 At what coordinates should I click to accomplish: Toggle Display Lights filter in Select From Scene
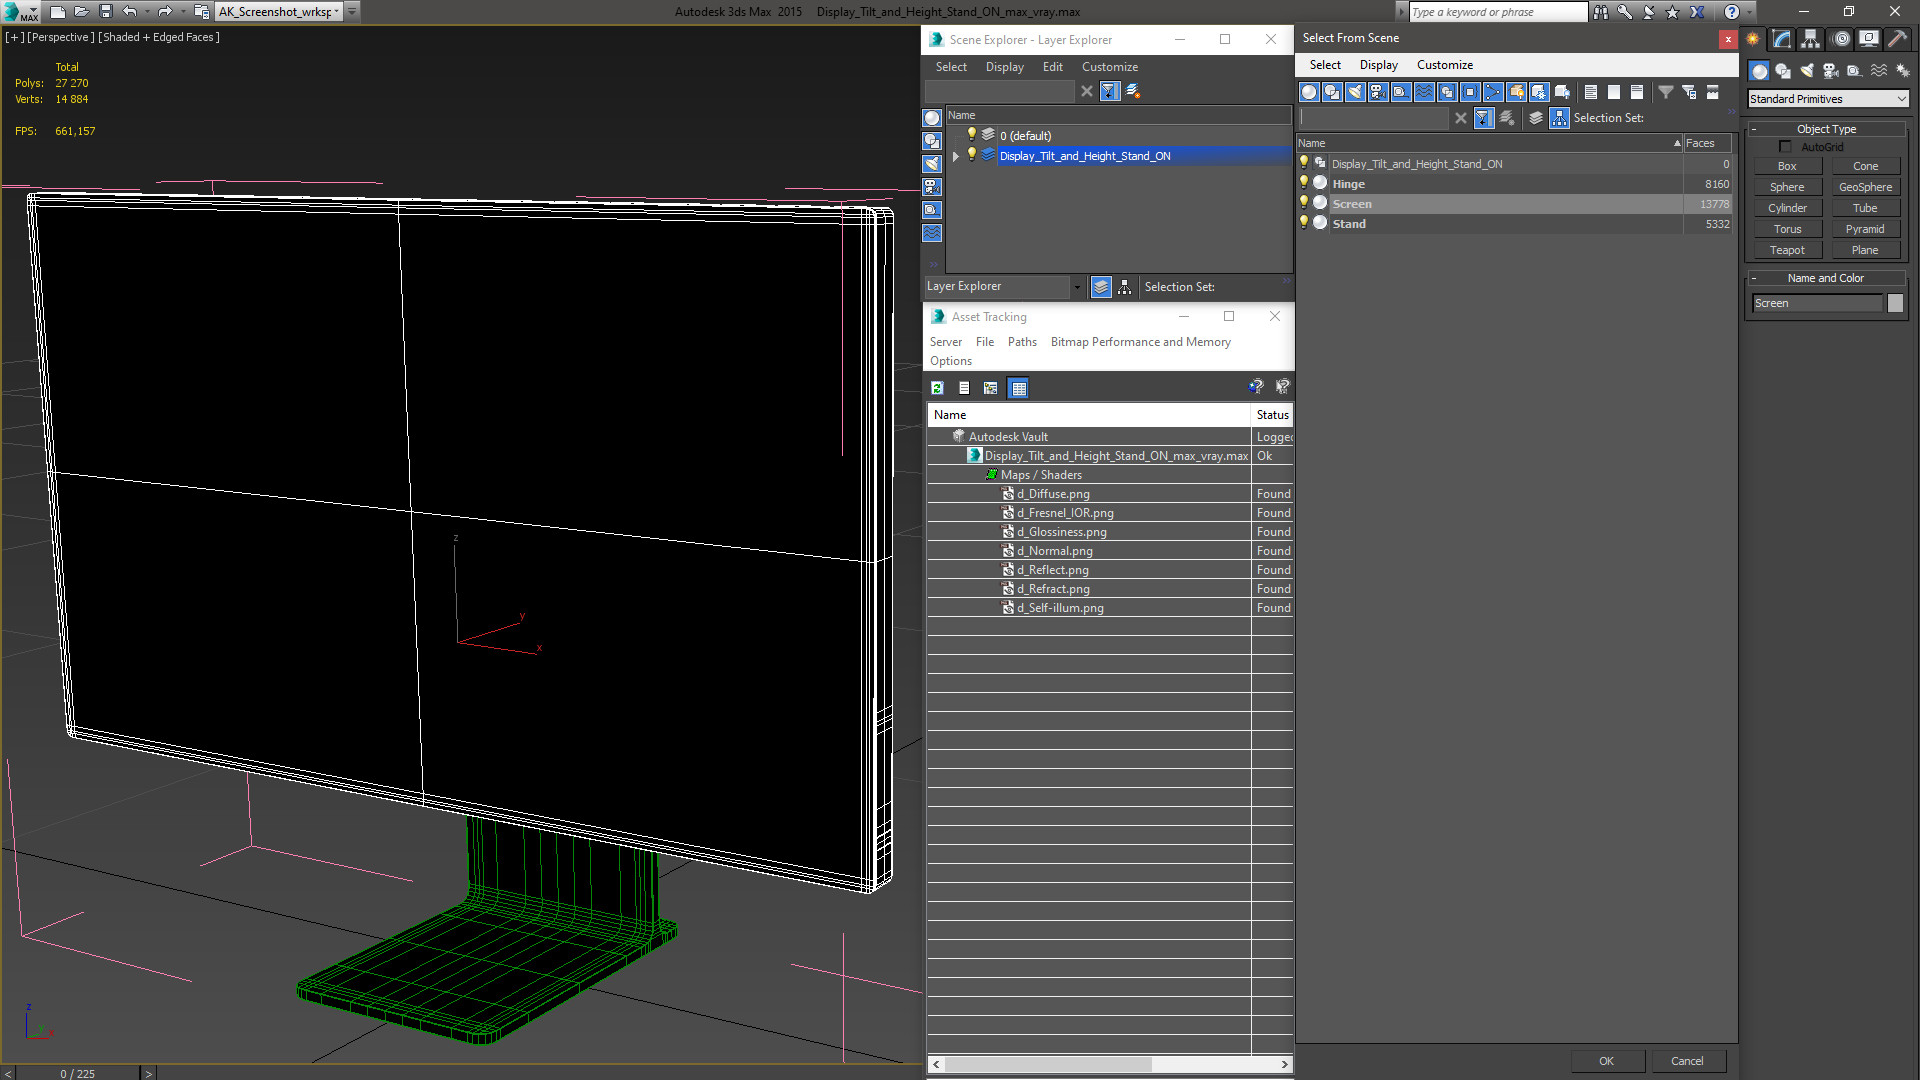[1355, 92]
